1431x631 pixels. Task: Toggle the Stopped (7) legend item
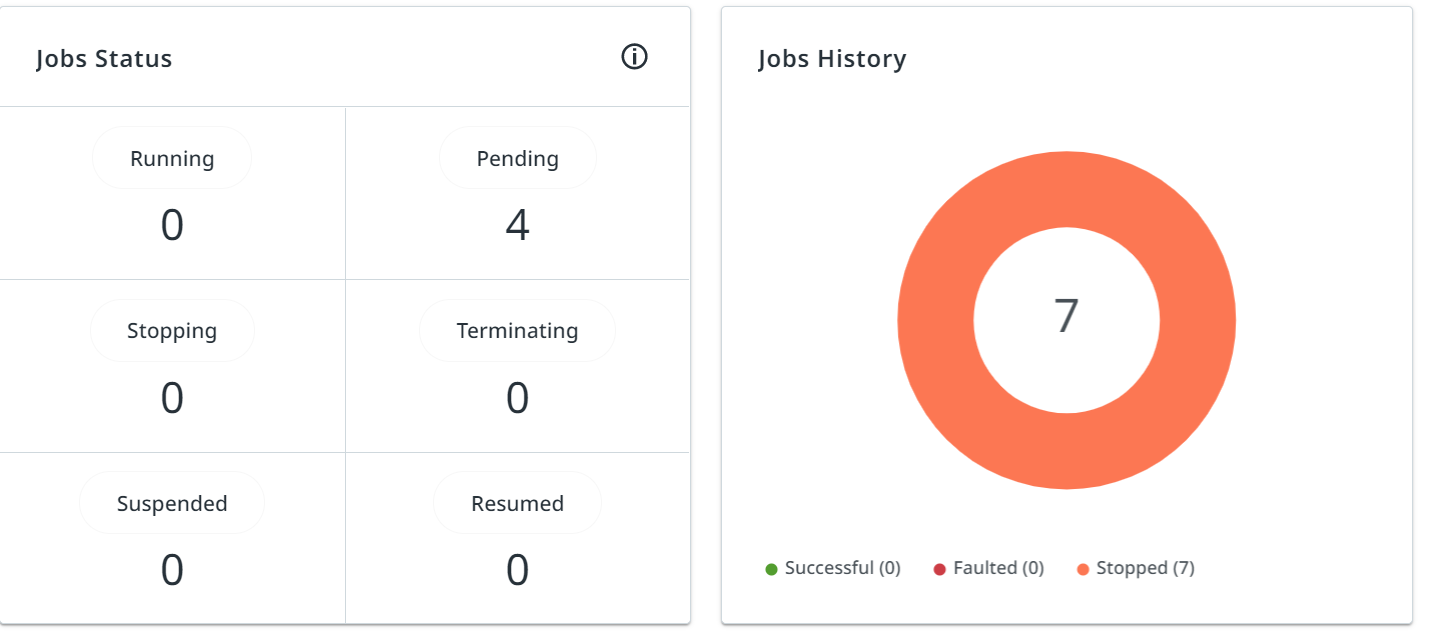tap(1136, 568)
